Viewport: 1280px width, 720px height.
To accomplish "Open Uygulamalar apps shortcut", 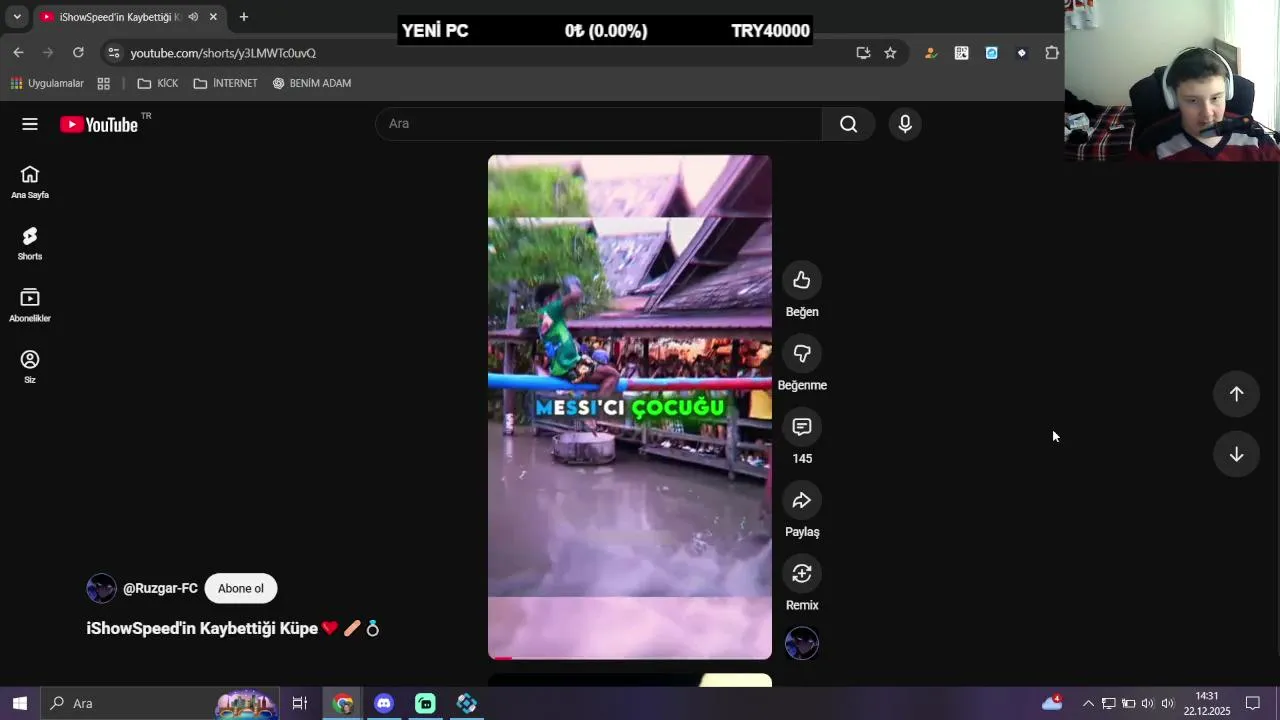I will point(47,83).
